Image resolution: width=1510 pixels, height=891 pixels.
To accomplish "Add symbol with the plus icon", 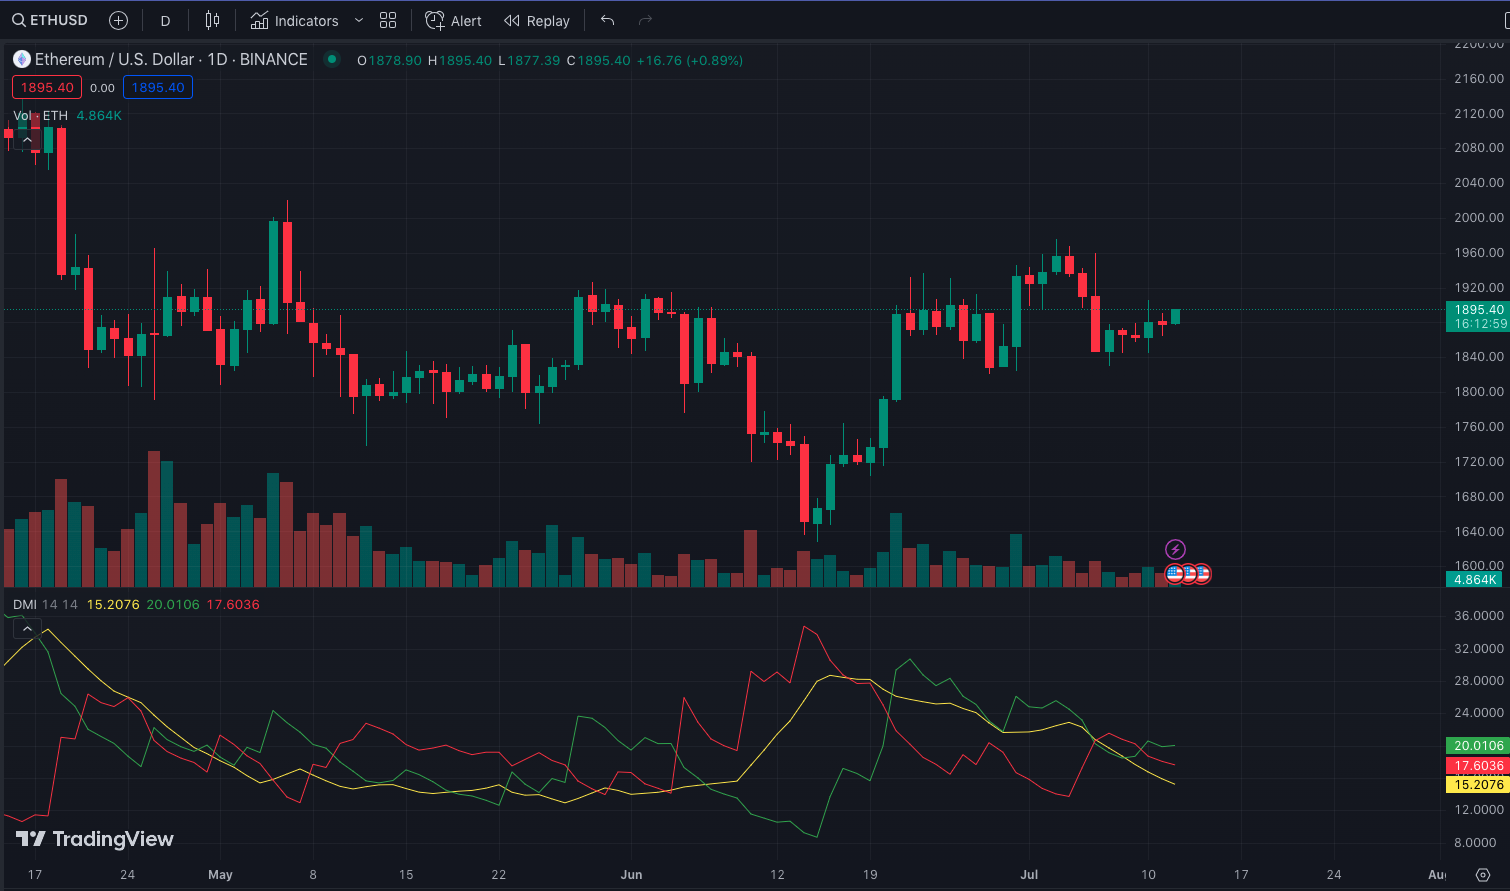I will point(118,20).
